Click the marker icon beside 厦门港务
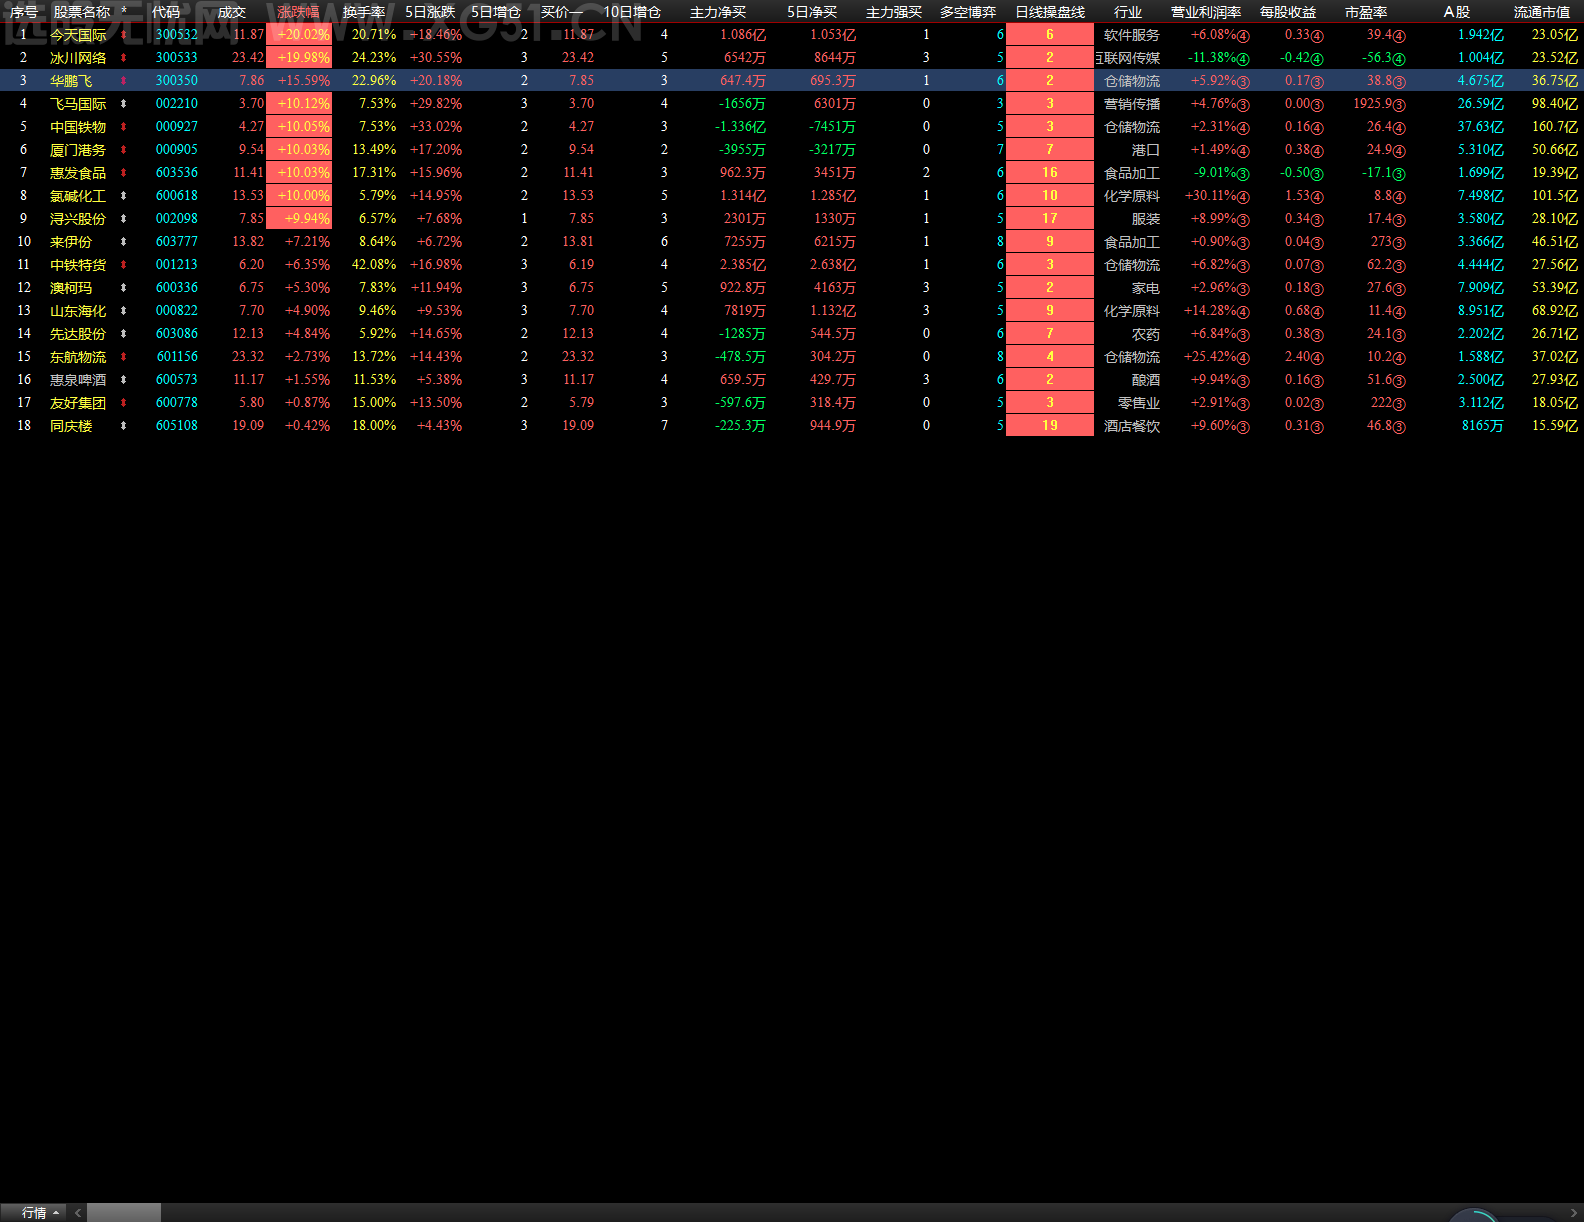1584x1222 pixels. pyautogui.click(x=123, y=150)
